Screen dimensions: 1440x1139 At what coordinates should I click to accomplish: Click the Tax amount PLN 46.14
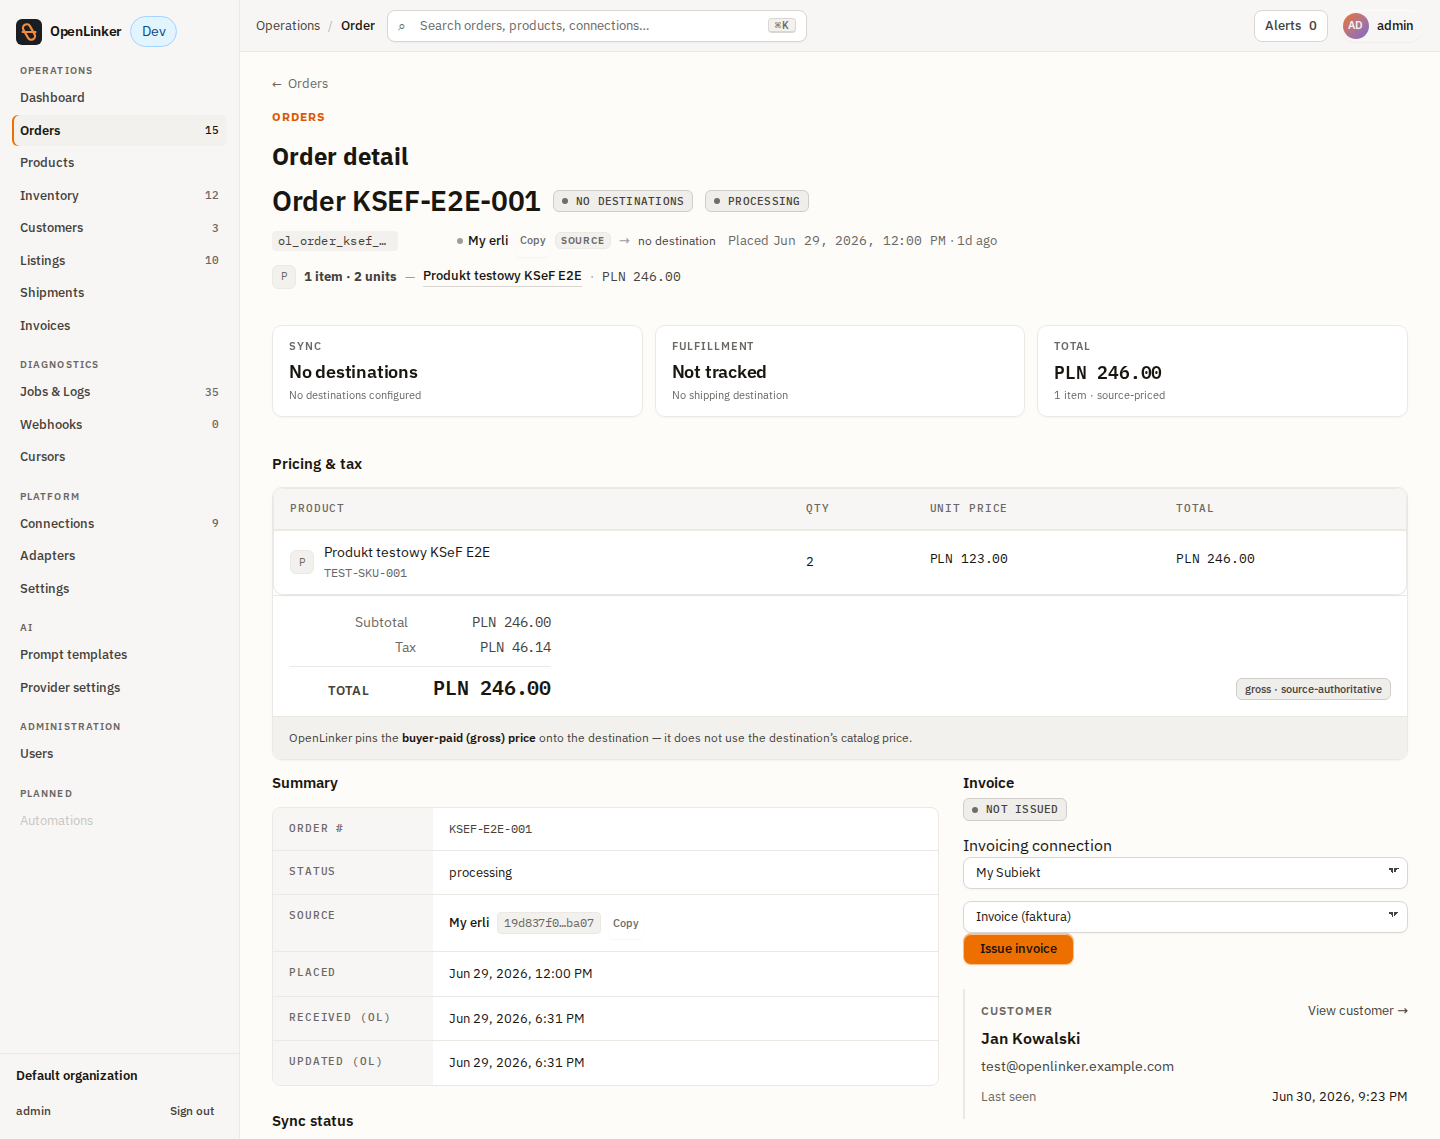pos(515,648)
